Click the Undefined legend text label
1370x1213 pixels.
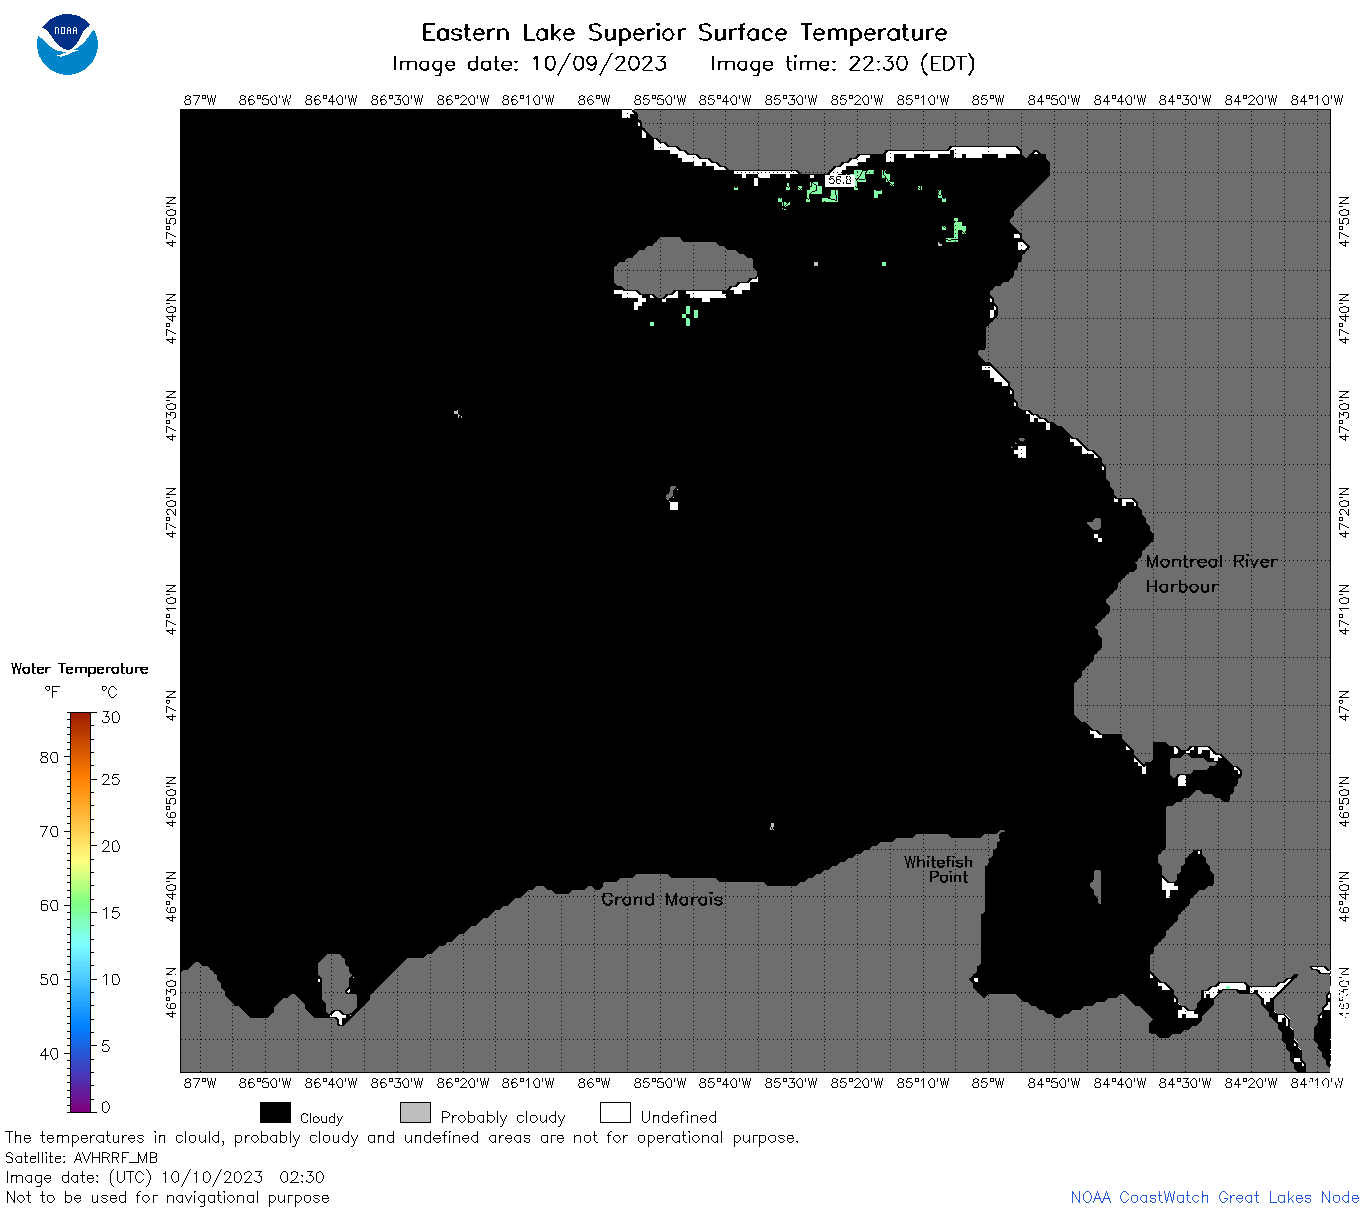[679, 1117]
